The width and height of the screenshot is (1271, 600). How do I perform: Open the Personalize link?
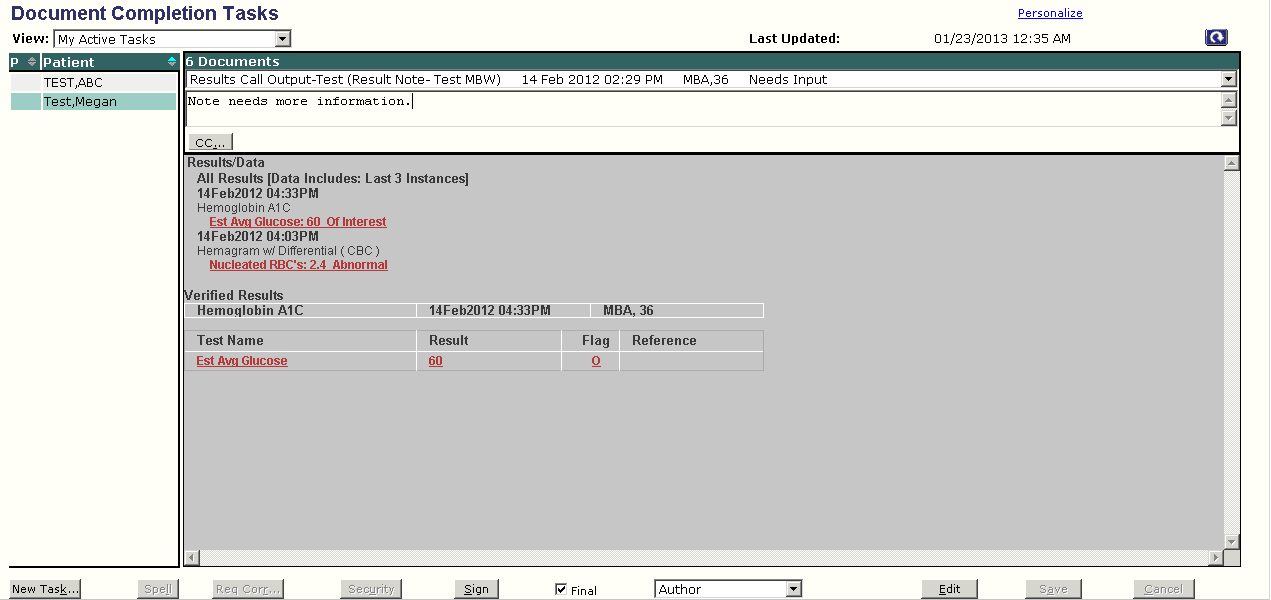coord(1049,13)
